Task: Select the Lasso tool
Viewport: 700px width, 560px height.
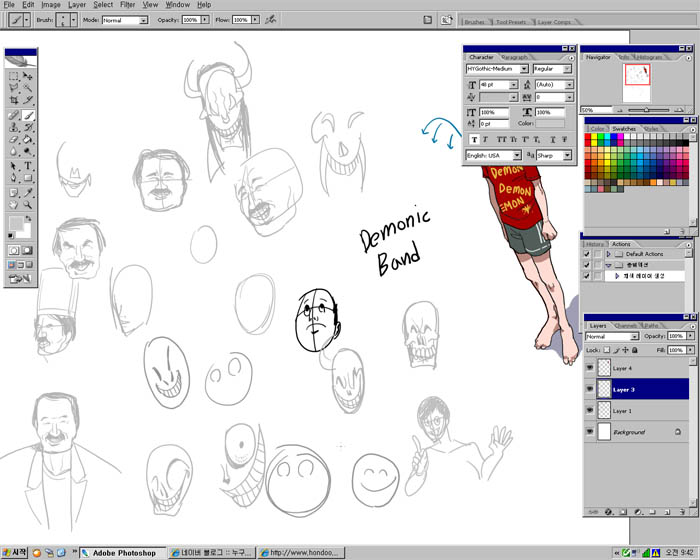Action: 14,88
